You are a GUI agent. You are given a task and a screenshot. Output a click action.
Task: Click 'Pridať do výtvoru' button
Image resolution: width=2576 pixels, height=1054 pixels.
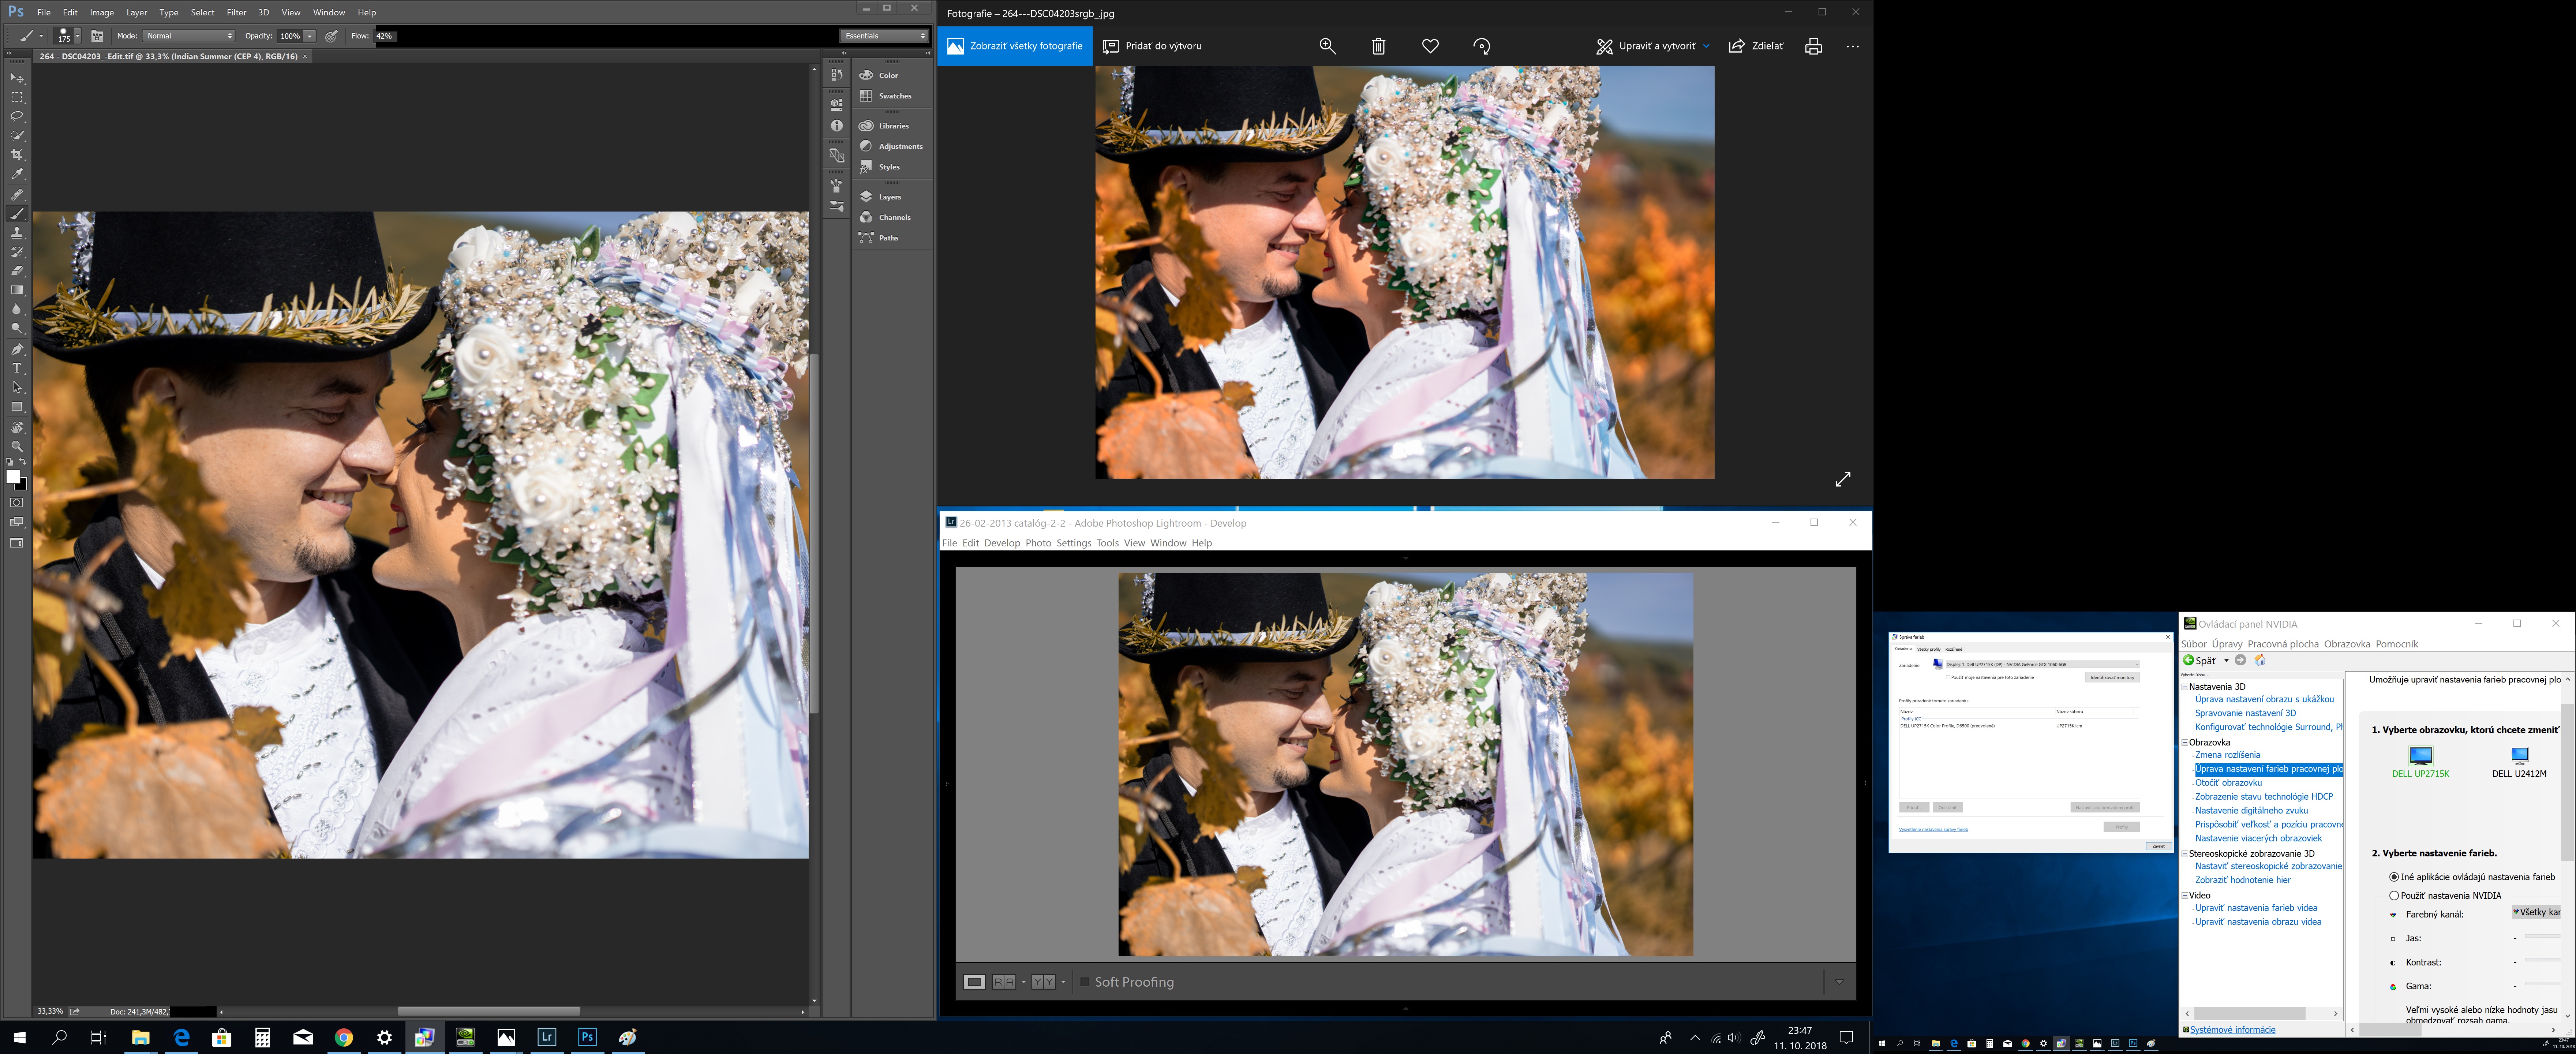tap(1152, 46)
